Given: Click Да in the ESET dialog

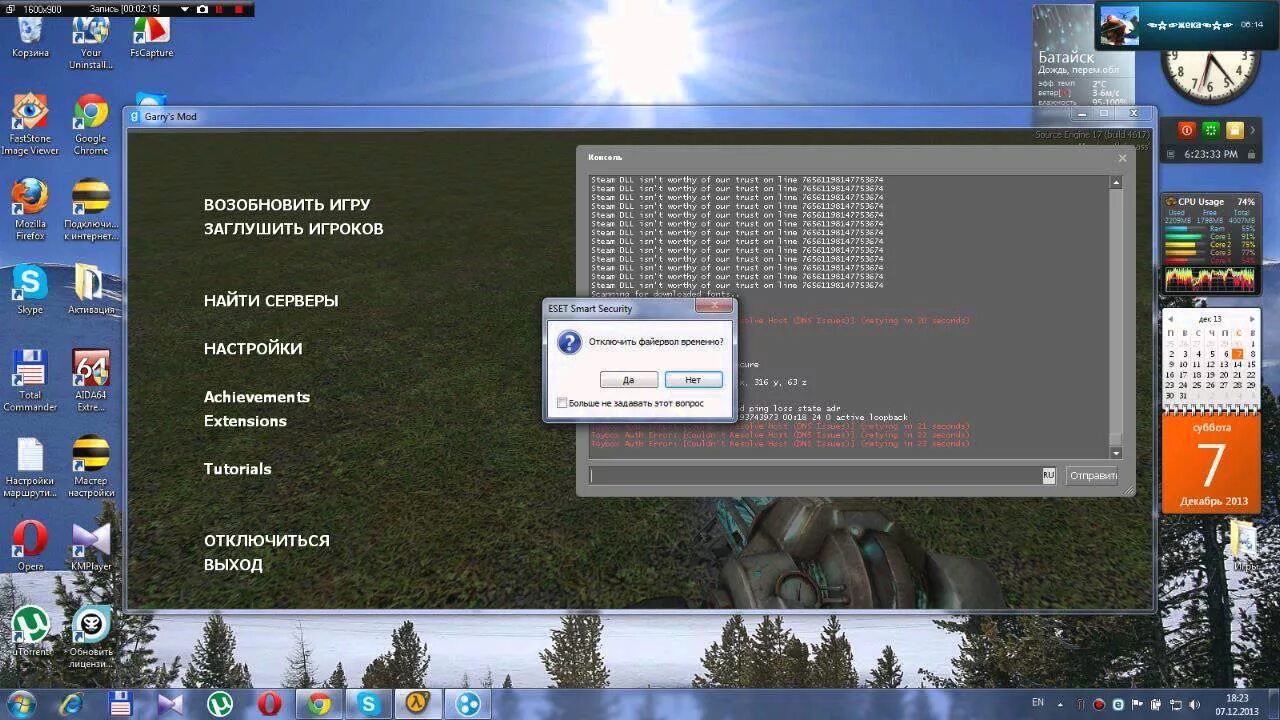Looking at the screenshot, I should click(629, 380).
